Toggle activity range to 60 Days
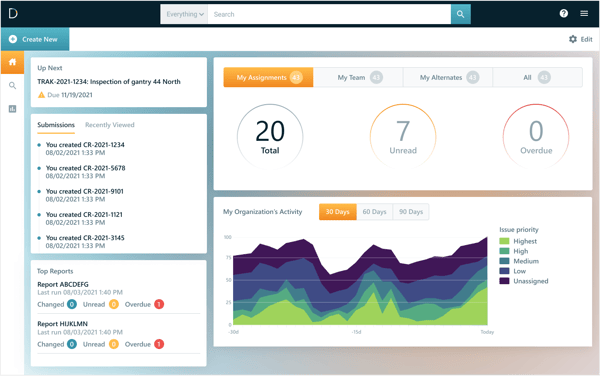The image size is (600, 376). [374, 212]
